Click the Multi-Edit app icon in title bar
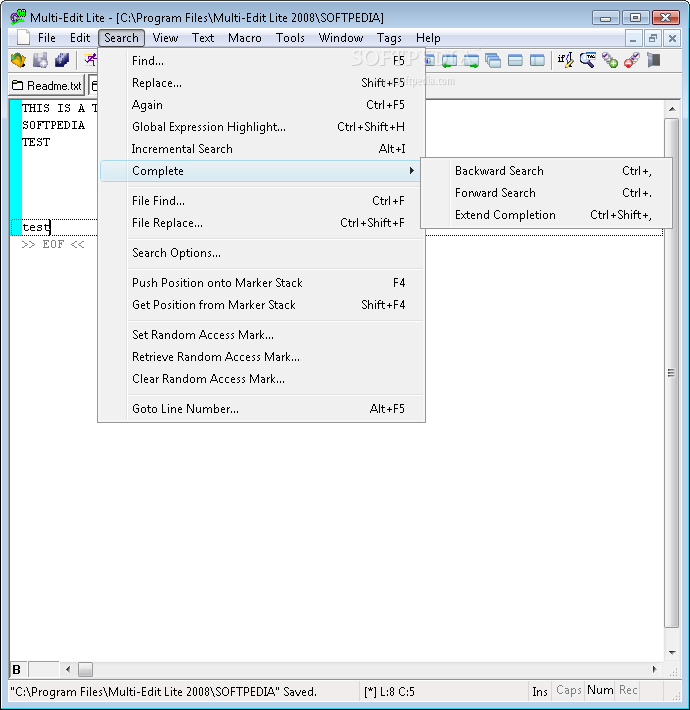Image resolution: width=690 pixels, height=710 pixels. coord(18,17)
